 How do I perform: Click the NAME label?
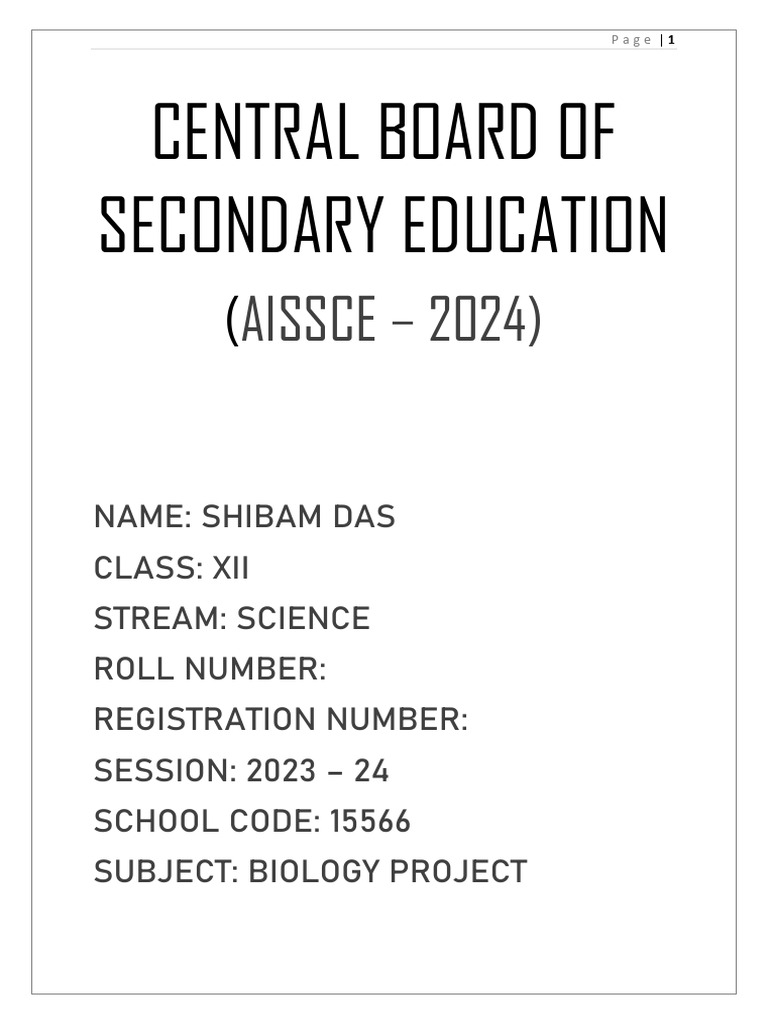(142, 517)
